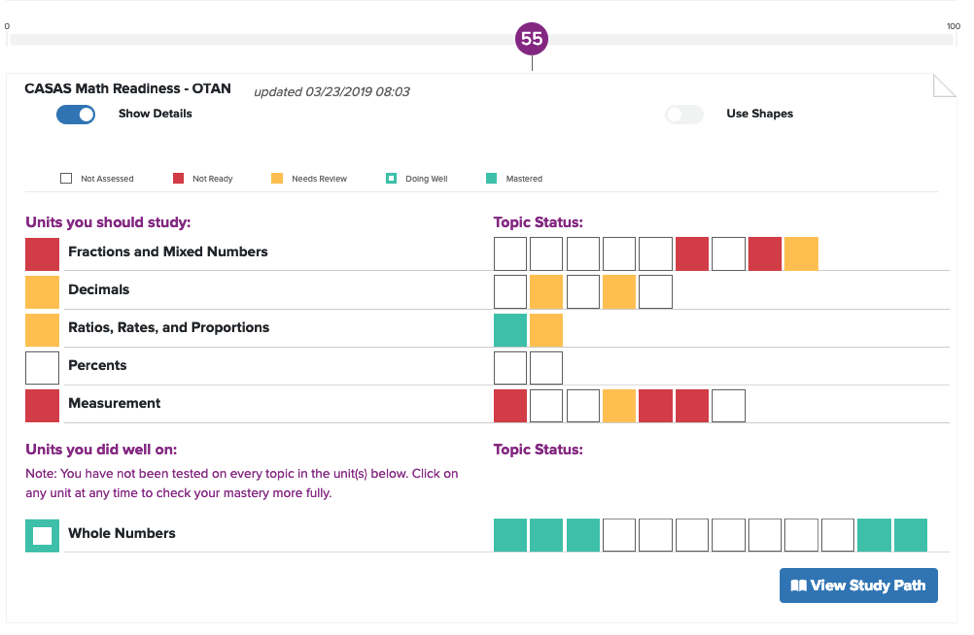Open the Whole Numbers unit

coord(122,533)
